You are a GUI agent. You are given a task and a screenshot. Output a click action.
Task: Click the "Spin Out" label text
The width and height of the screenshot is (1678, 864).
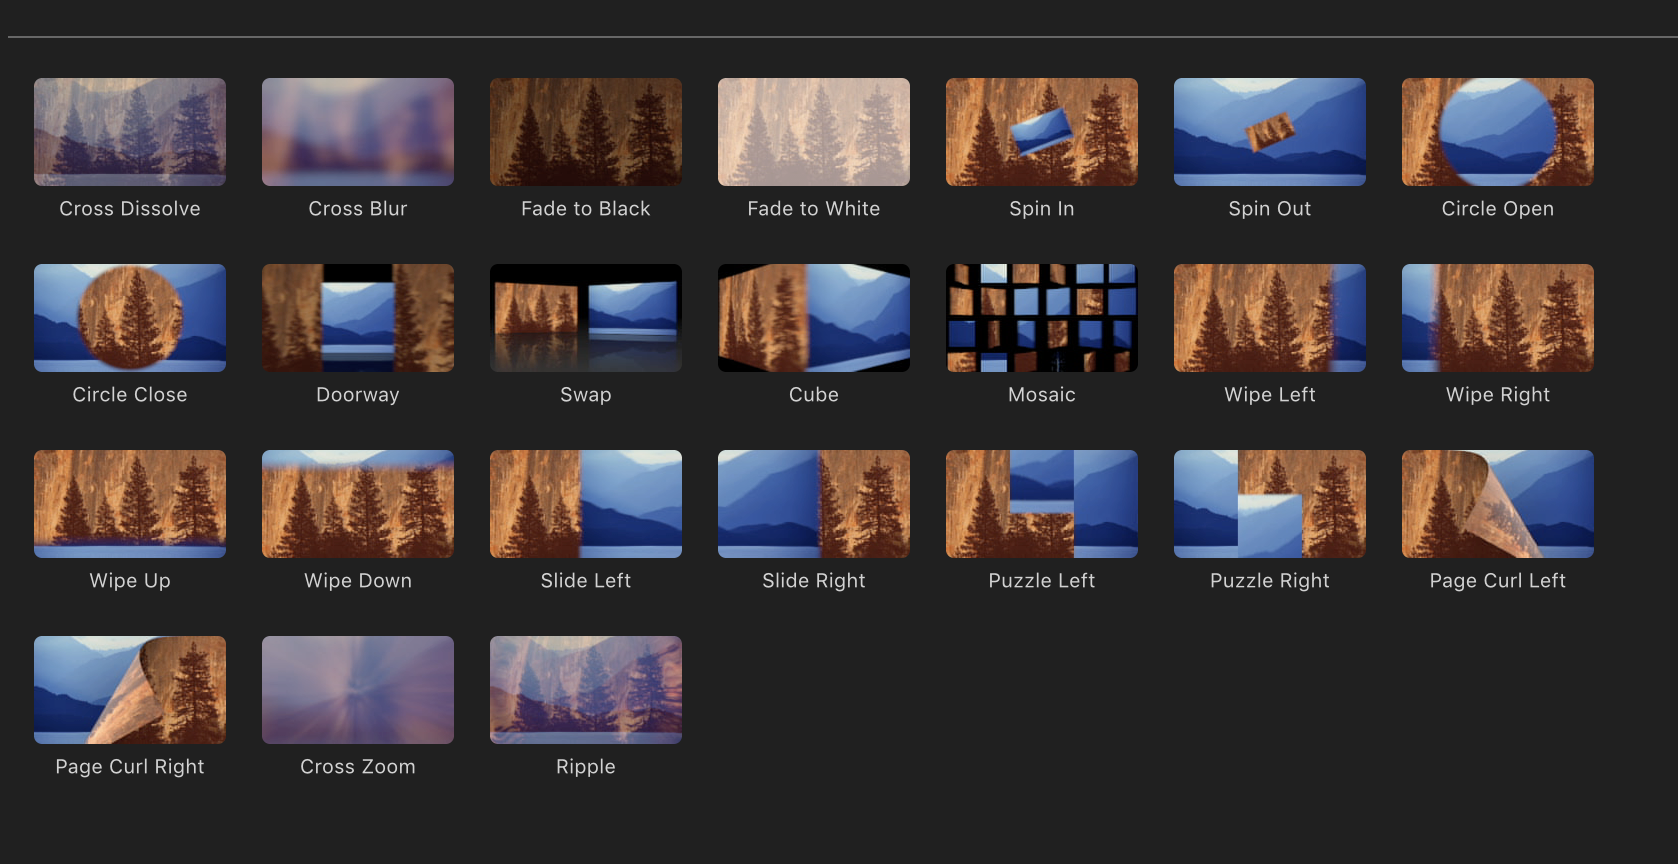click(x=1270, y=209)
